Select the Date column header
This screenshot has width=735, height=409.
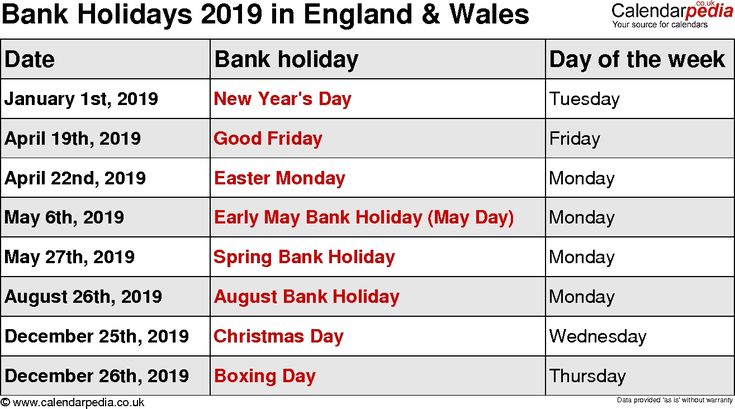pos(29,59)
